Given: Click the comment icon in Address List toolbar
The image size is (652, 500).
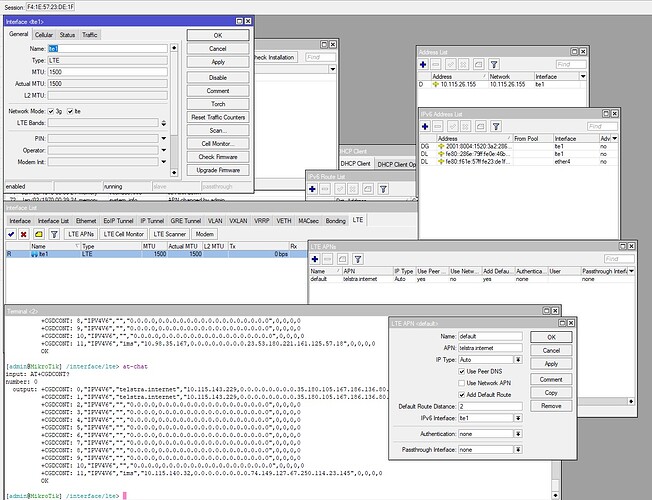Looking at the screenshot, I should 479,64.
